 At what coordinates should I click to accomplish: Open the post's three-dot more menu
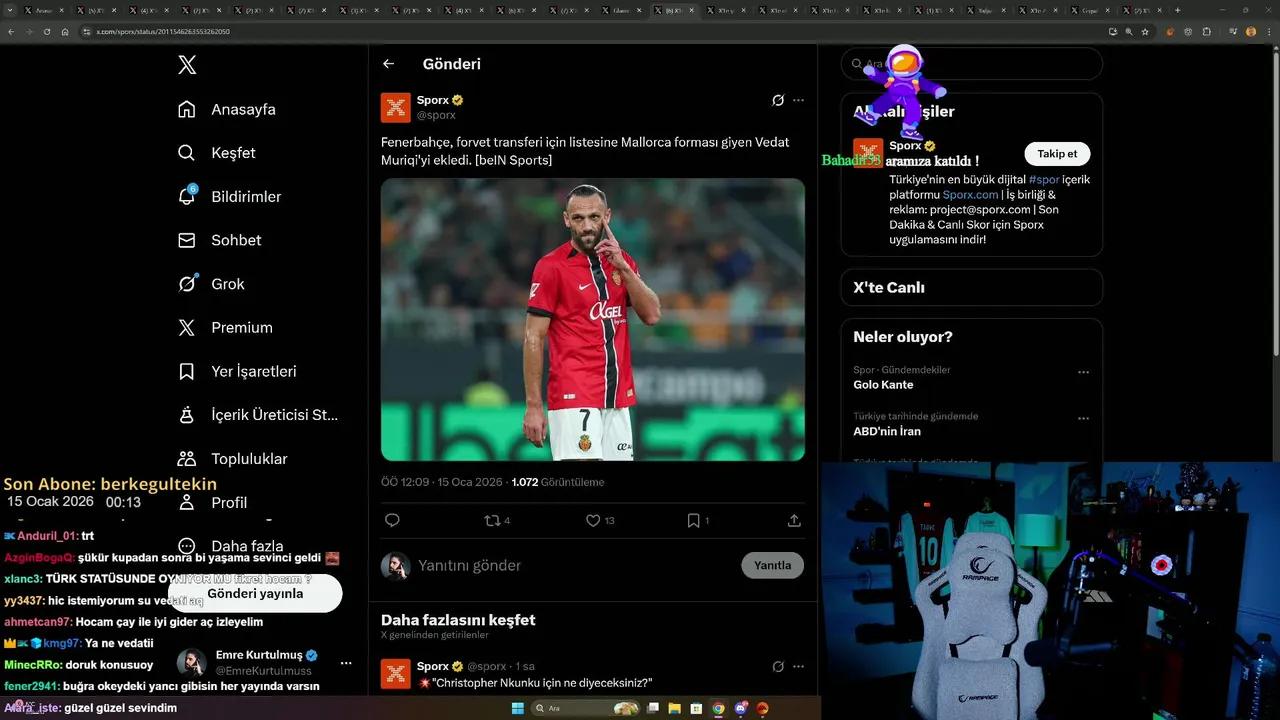(x=798, y=100)
